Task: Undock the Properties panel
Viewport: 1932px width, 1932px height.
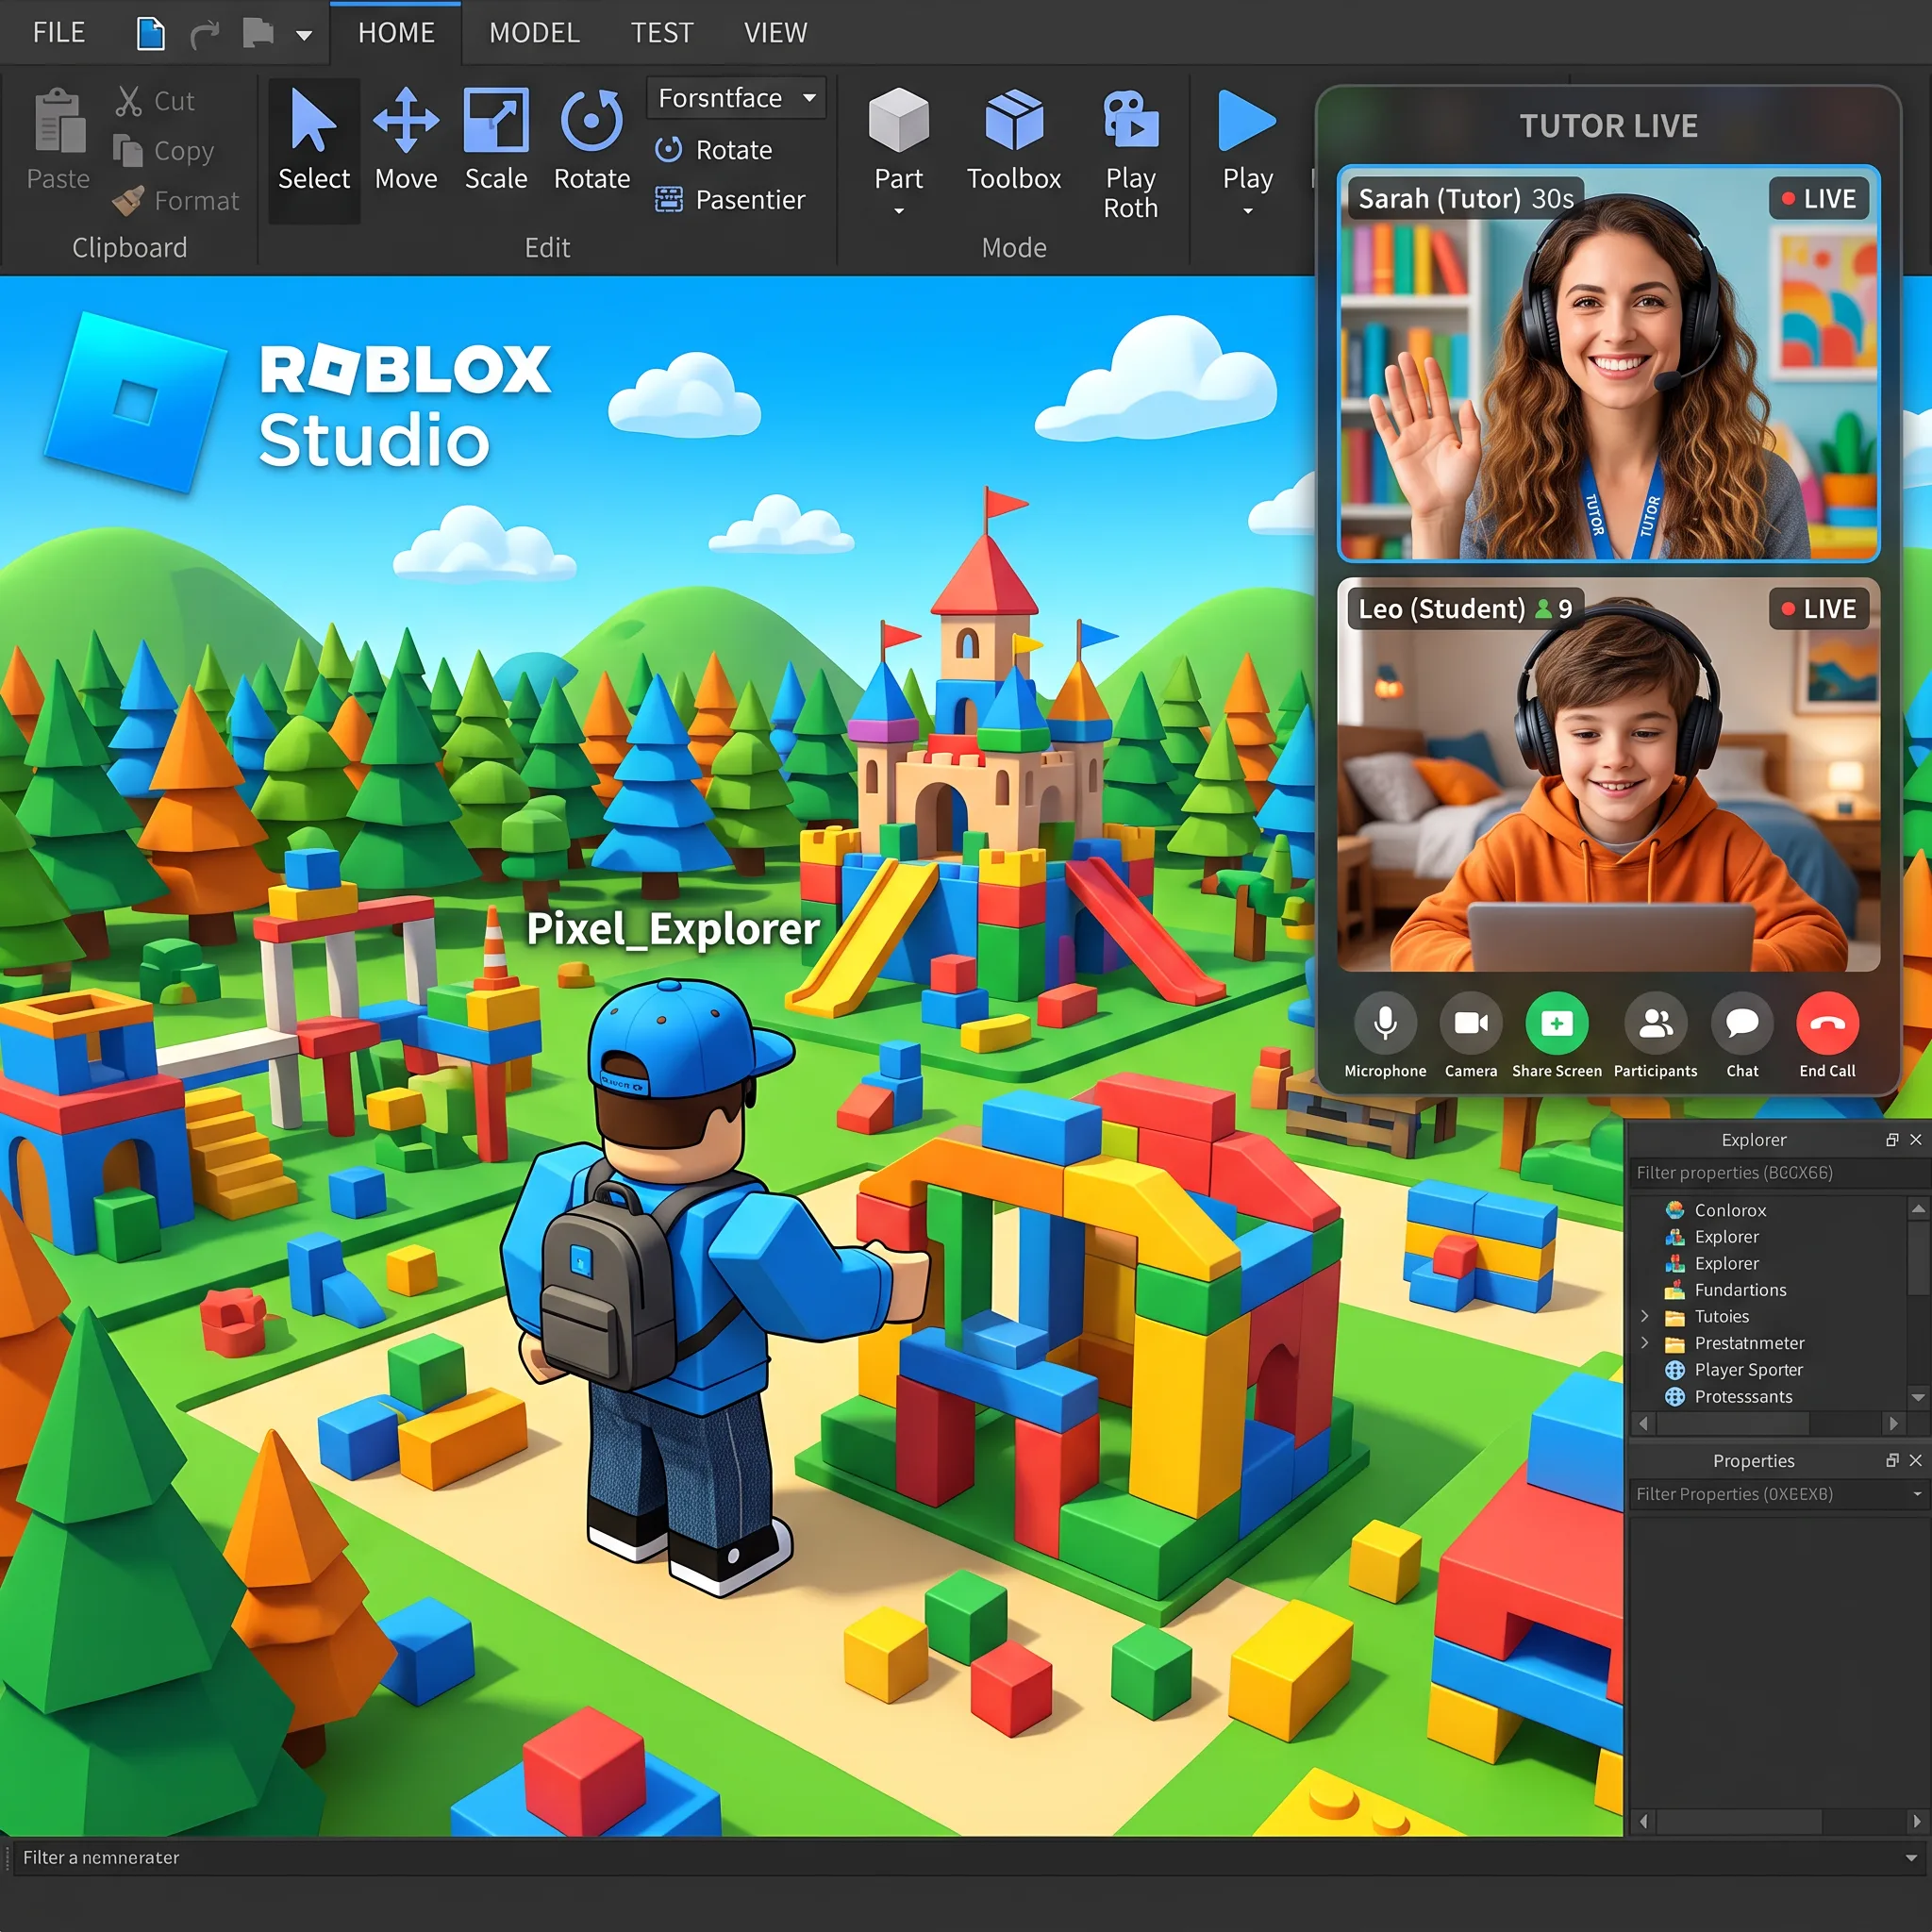Action: pos(1892,1461)
